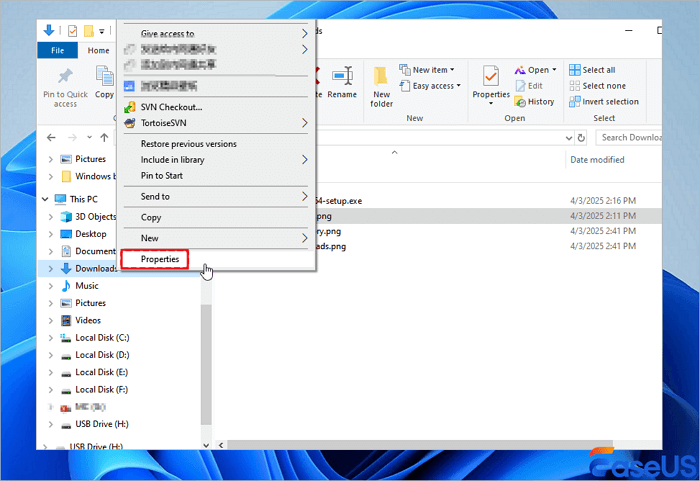Expand the Desktop tree node
Screen dimensions: 700x481
pos(50,234)
